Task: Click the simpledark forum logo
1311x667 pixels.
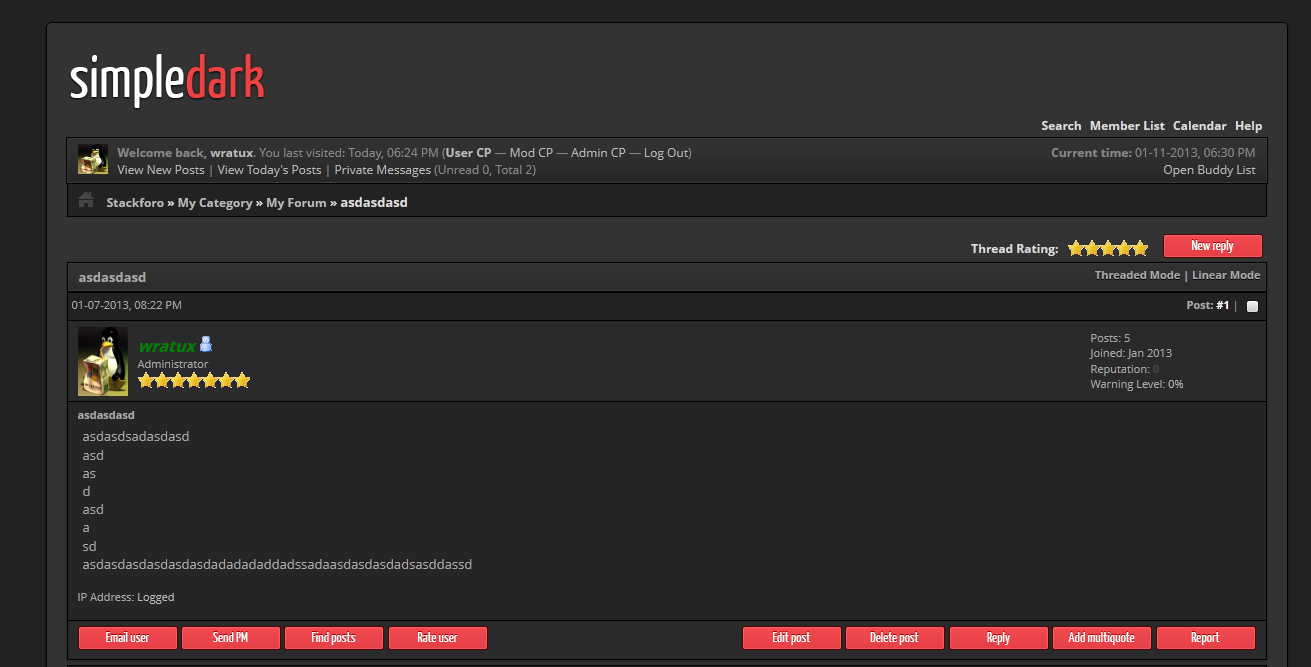Action: point(167,81)
